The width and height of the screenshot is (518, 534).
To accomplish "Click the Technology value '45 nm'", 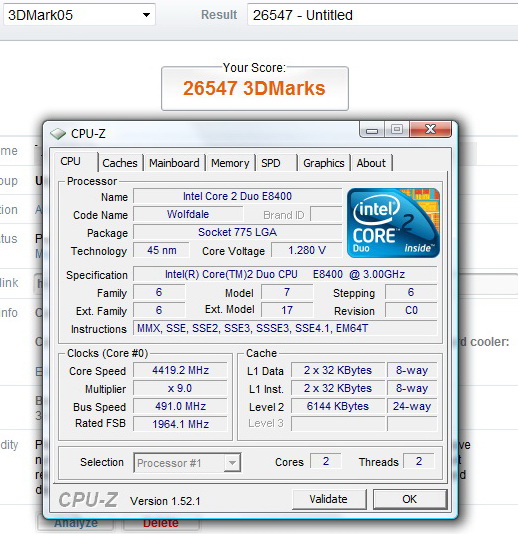I will (161, 250).
